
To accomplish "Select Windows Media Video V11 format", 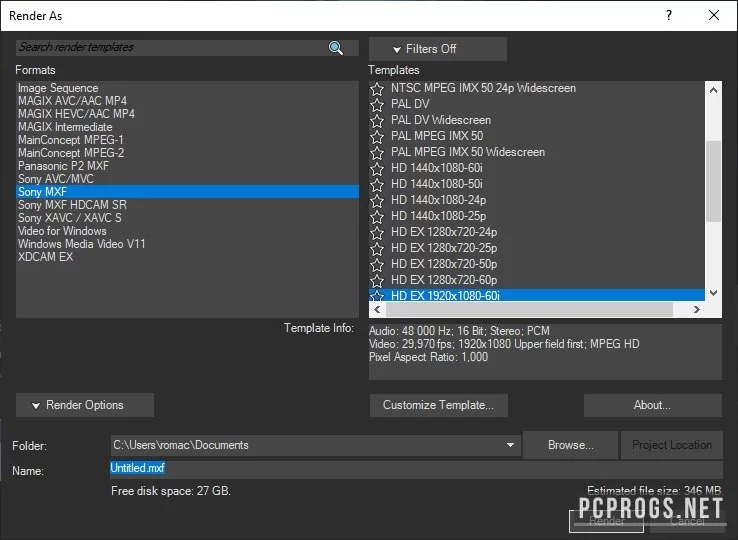I will coord(187,244).
